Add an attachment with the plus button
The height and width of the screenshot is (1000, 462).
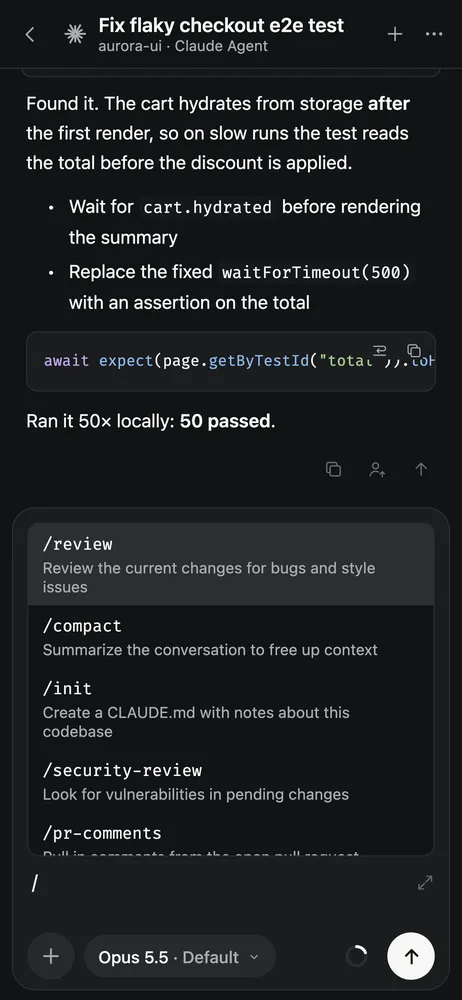pos(50,957)
